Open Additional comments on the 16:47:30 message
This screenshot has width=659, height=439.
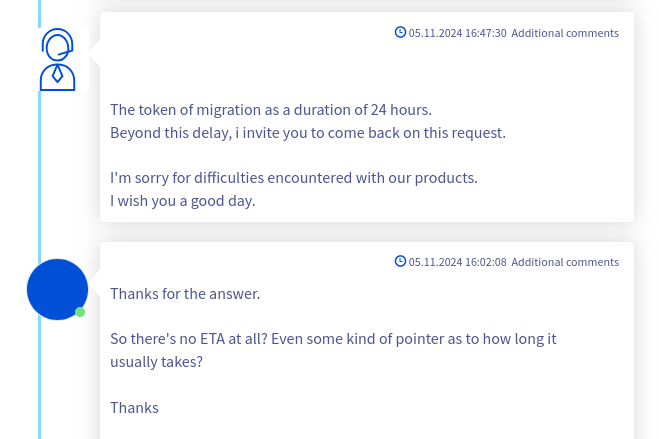[565, 33]
